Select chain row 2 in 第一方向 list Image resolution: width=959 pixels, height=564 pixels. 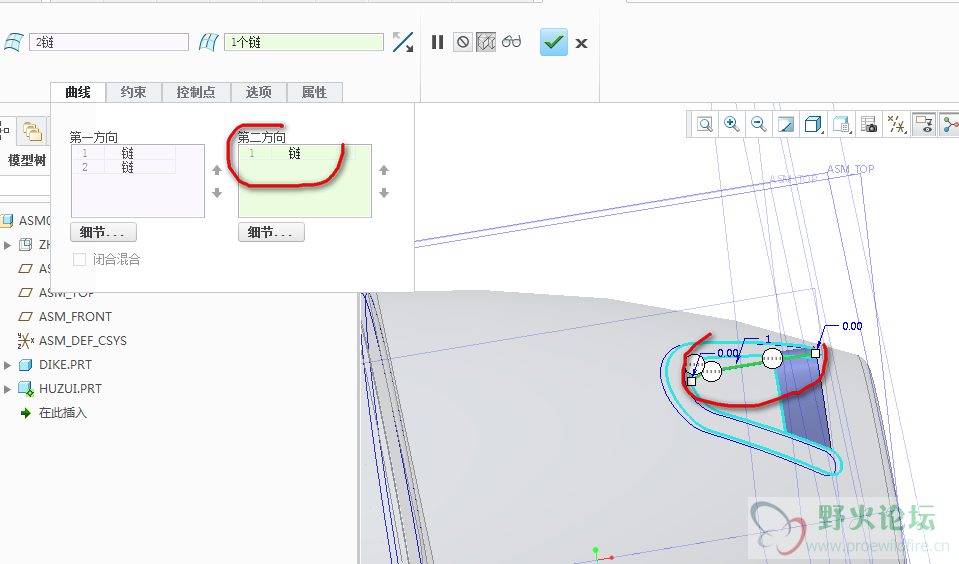tap(125, 167)
